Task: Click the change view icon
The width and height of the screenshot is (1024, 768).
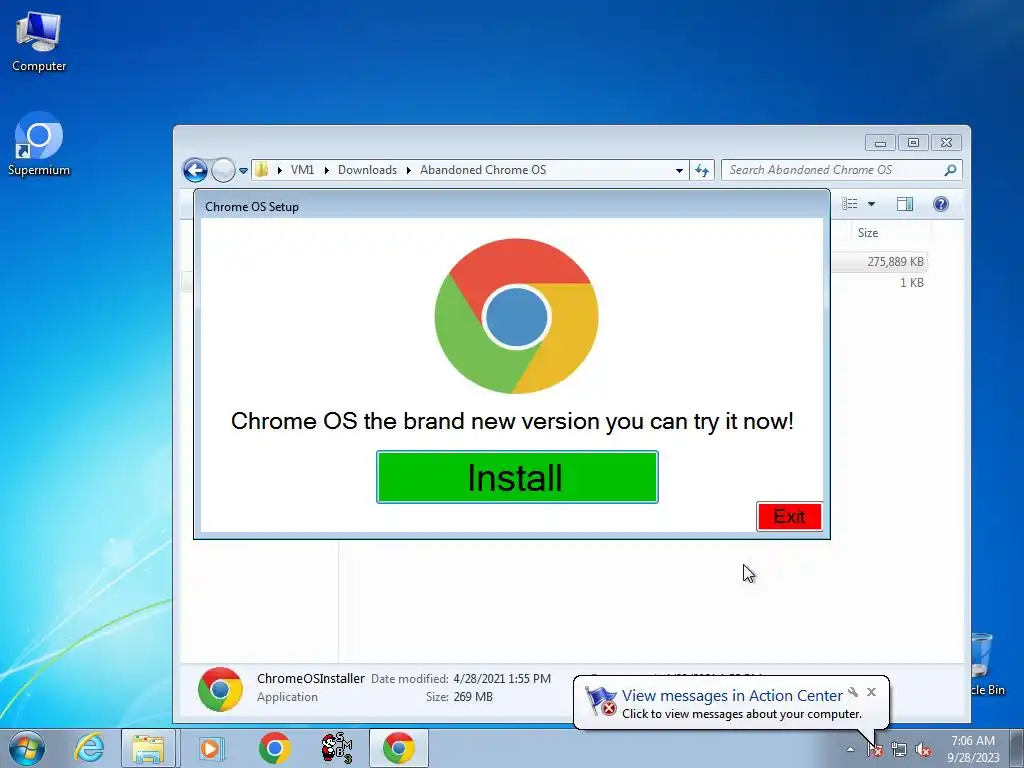Action: 850,204
